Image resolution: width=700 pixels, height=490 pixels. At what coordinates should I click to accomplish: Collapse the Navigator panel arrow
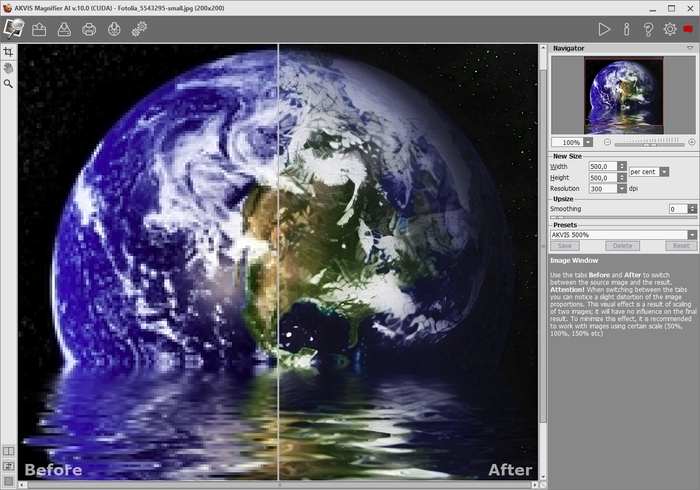tap(690, 48)
